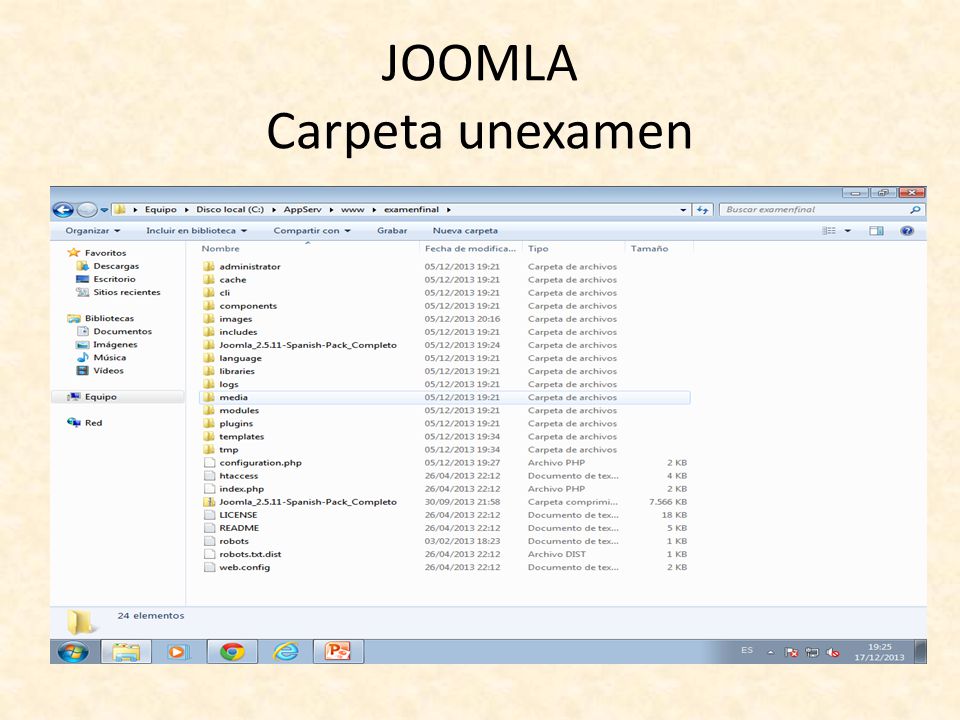Open the address bar history dropdown
Image resolution: width=960 pixels, height=720 pixels.
(x=683, y=210)
